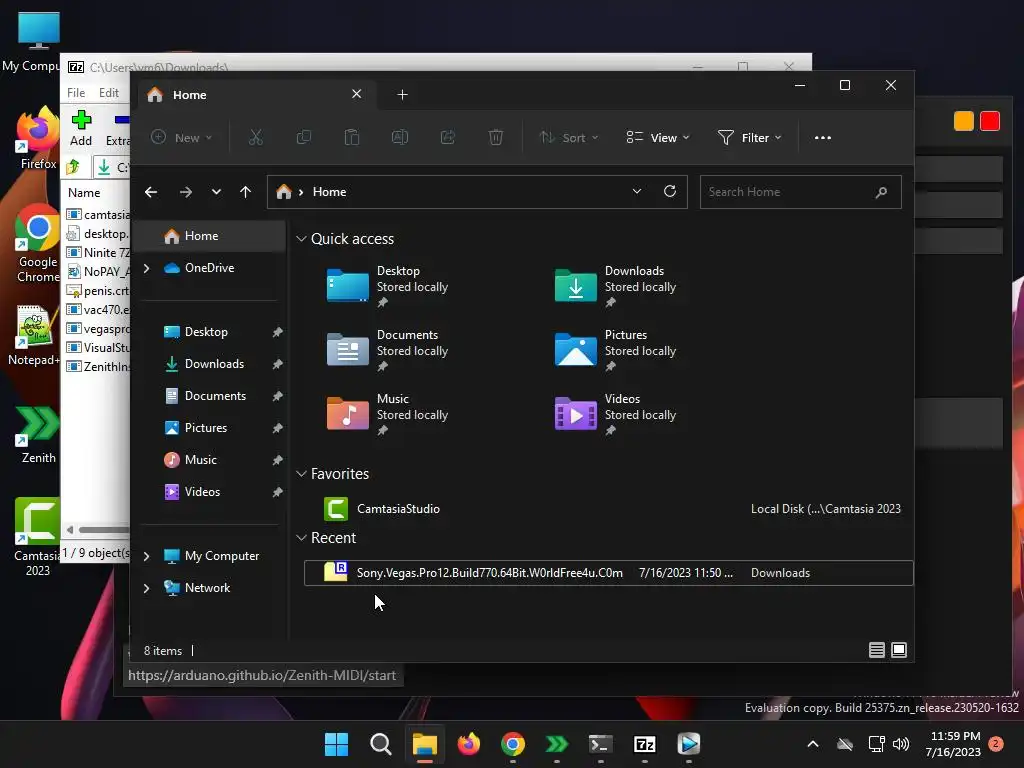This screenshot has height=768, width=1024.
Task: Show hidden system tray icons
Action: tap(813, 744)
